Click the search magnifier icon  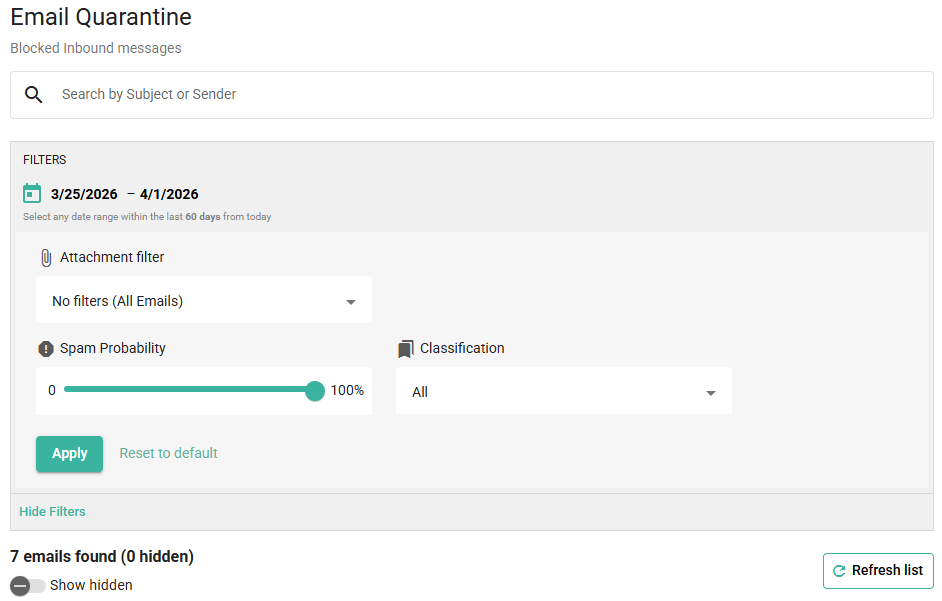point(34,94)
